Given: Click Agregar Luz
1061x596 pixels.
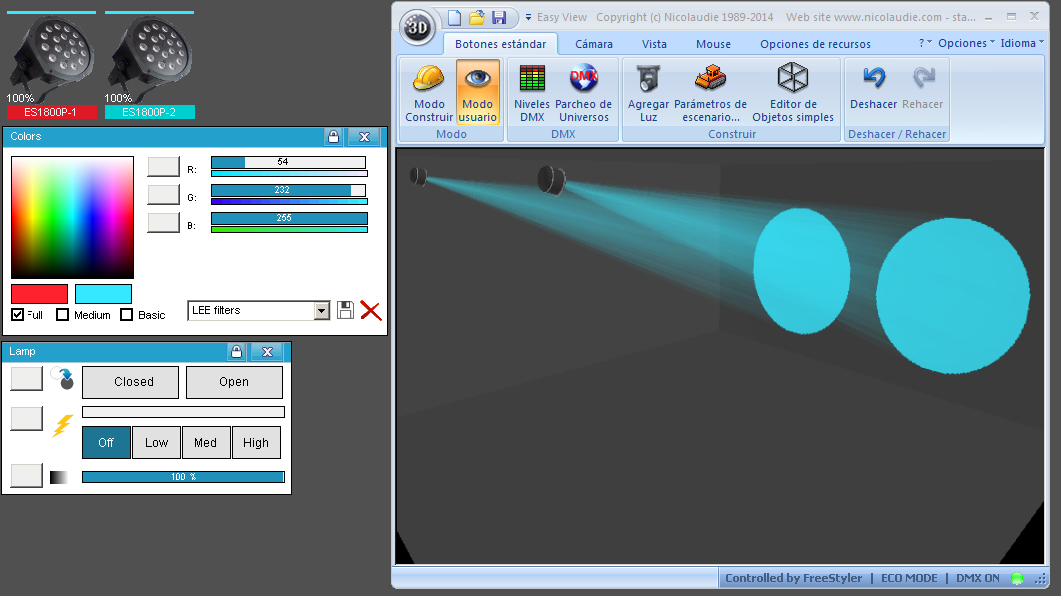Looking at the screenshot, I should click(648, 93).
